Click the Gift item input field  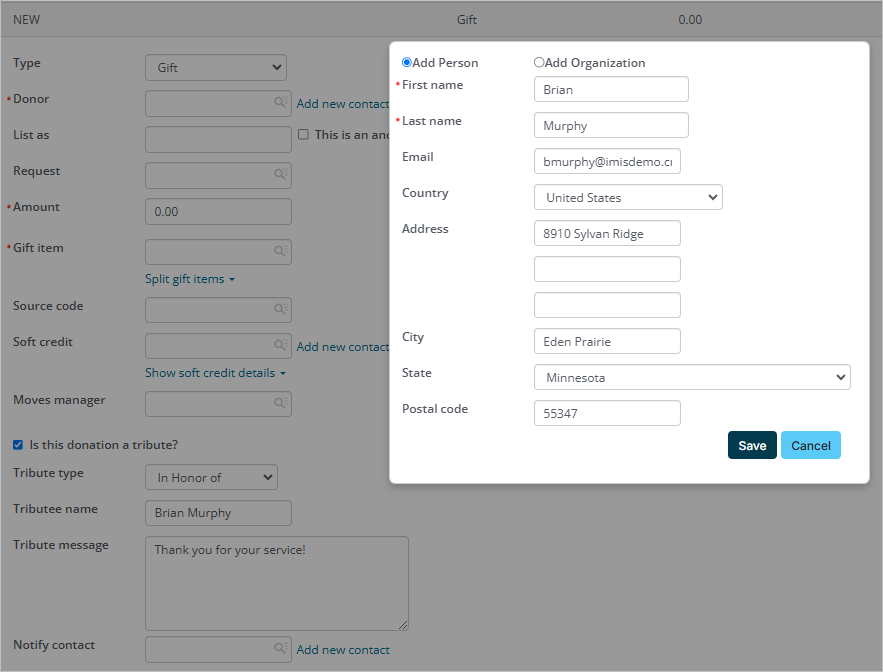pyautogui.click(x=218, y=252)
